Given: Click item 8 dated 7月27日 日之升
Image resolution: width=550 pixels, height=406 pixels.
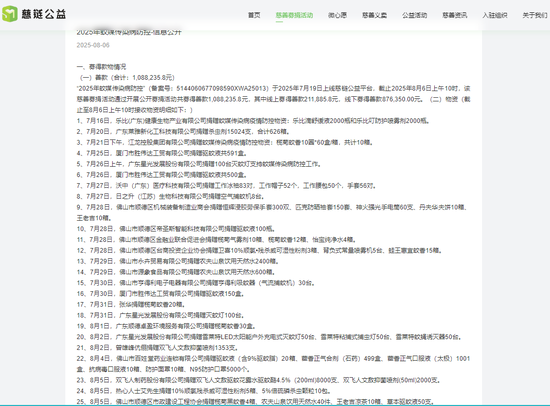Looking at the screenshot, I should (x=170, y=197).
